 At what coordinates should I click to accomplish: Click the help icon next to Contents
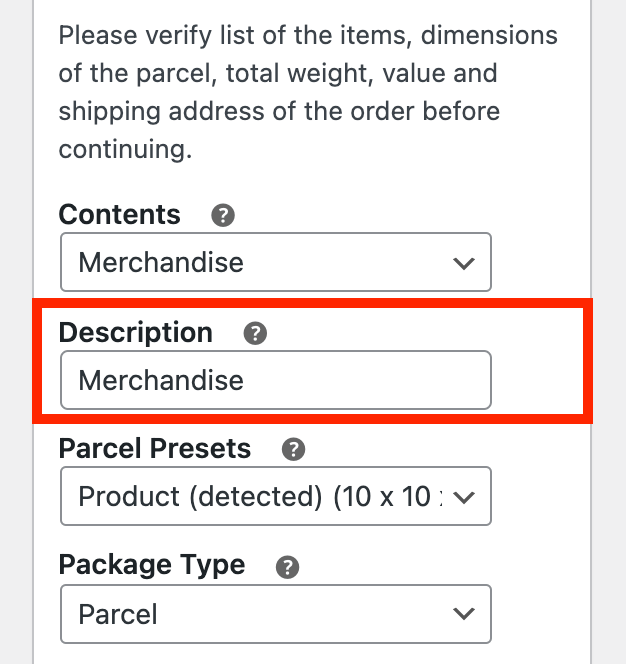tap(223, 215)
